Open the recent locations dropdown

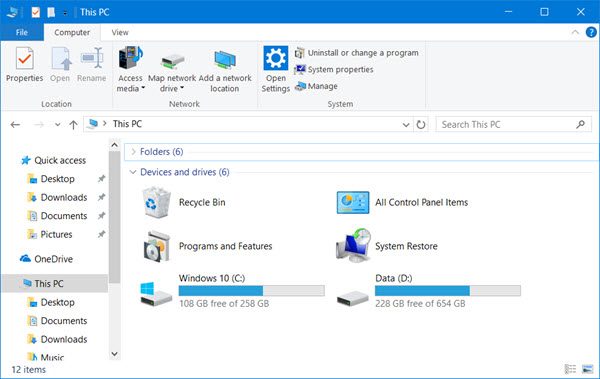57,124
